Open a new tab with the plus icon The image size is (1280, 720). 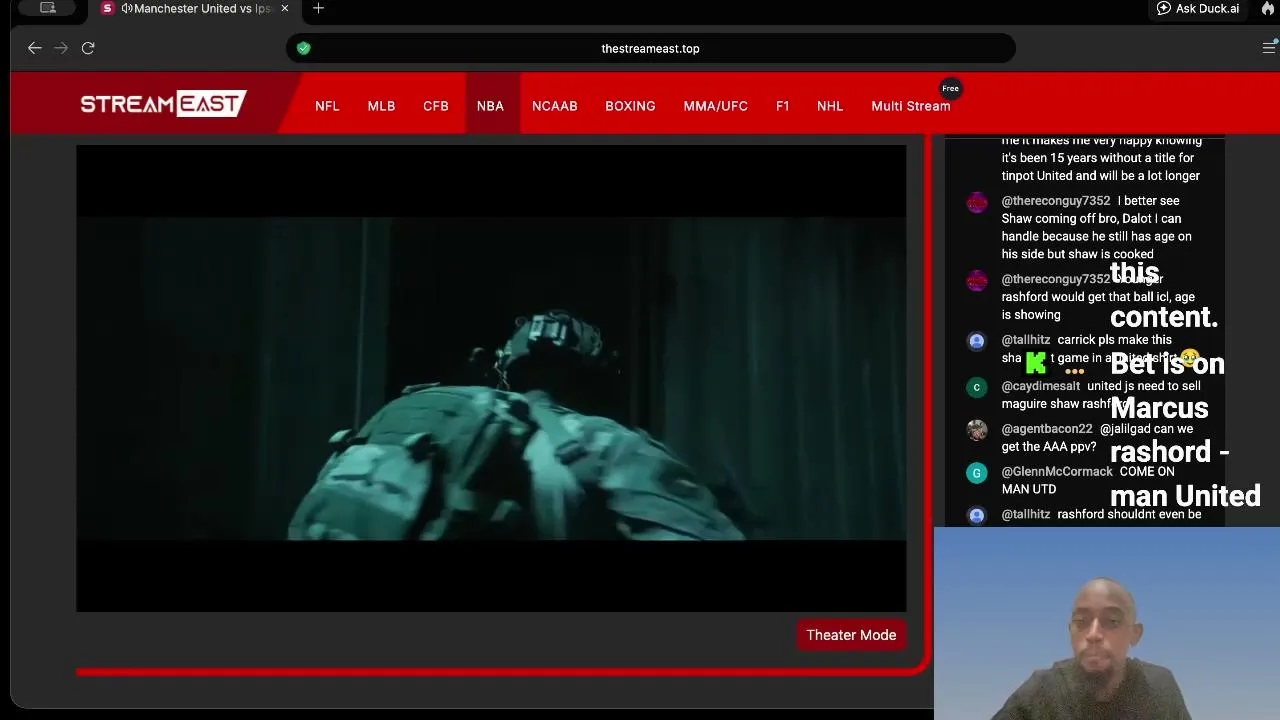318,9
